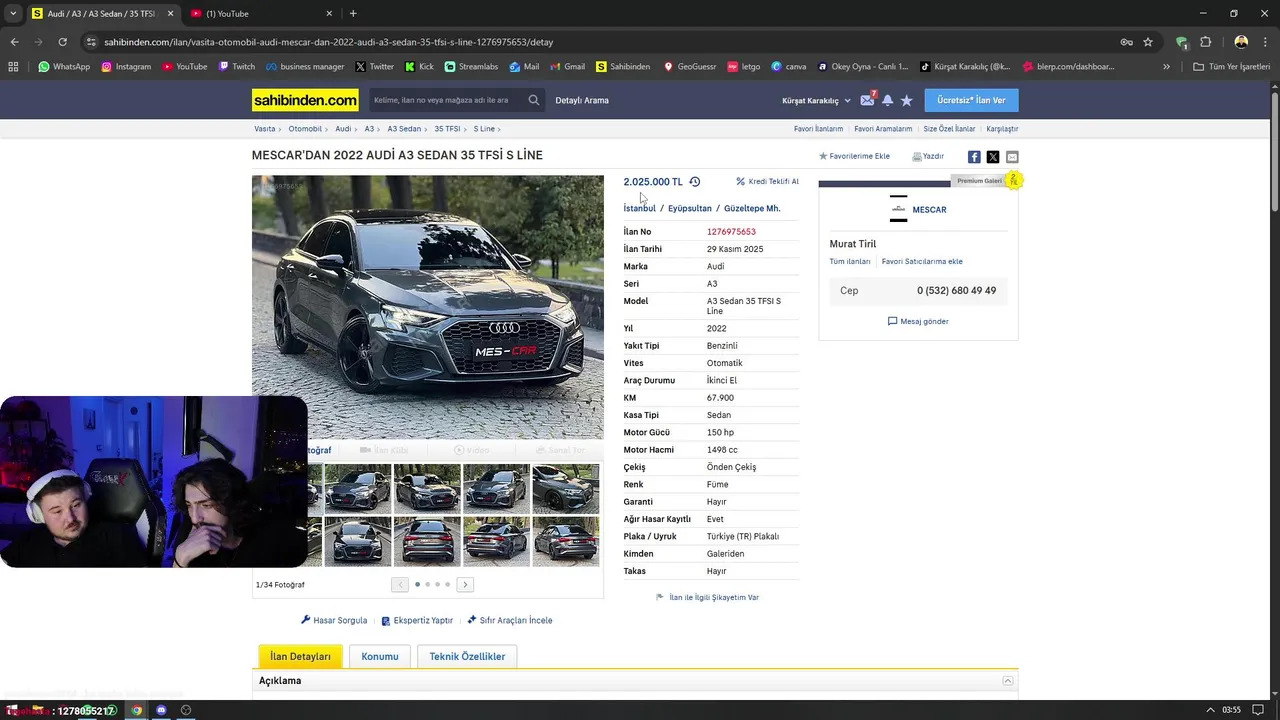The width and height of the screenshot is (1280, 720).
Task: Click Mesaj gönder link
Action: point(918,321)
